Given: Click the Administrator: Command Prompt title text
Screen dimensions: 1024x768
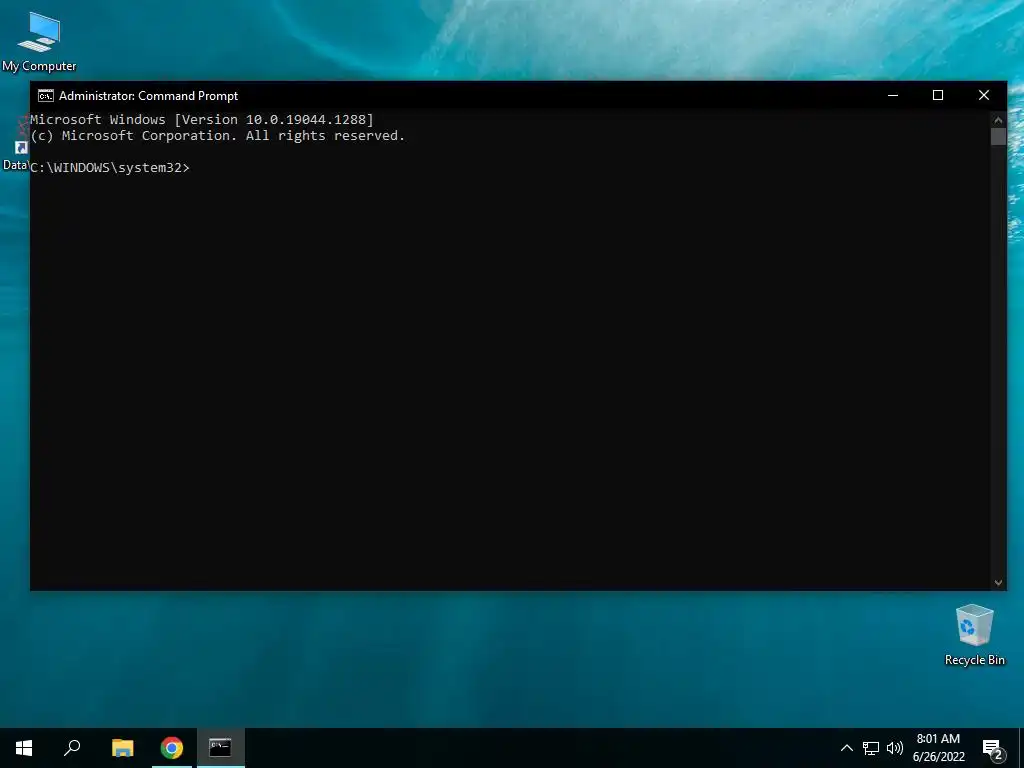Looking at the screenshot, I should [148, 96].
